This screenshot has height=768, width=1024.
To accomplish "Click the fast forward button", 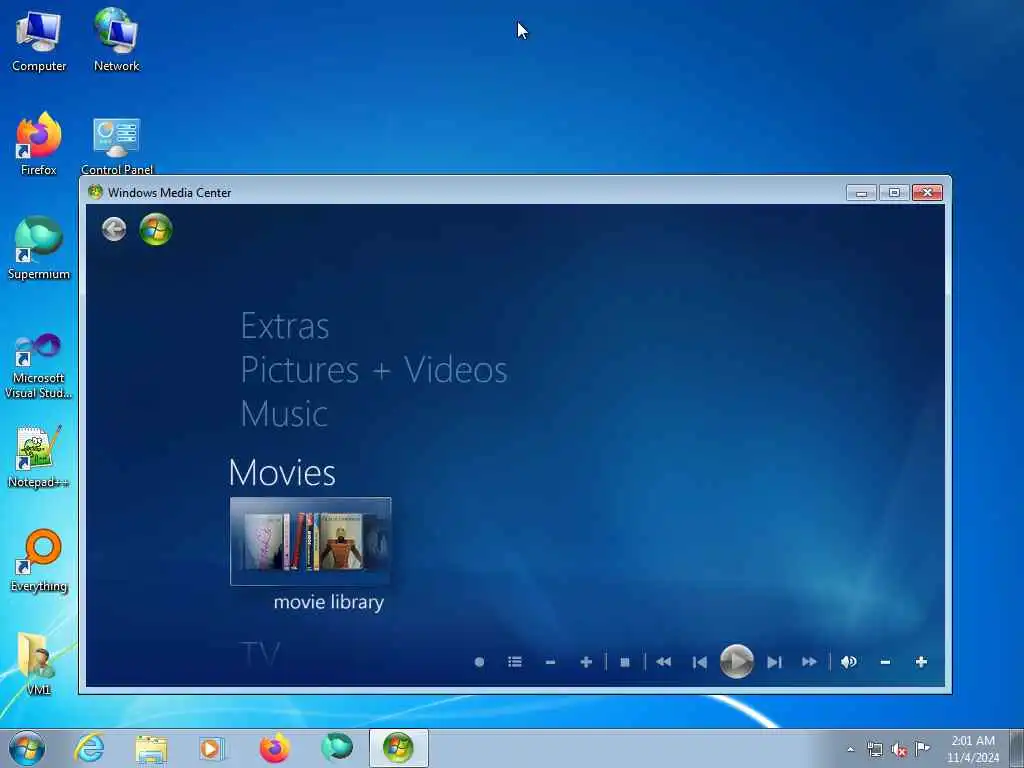I will click(809, 662).
